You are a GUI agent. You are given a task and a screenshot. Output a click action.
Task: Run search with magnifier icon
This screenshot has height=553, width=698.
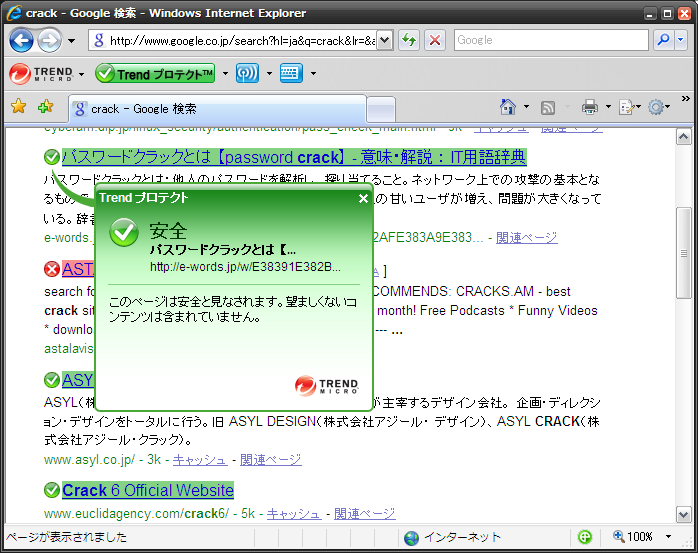663,40
